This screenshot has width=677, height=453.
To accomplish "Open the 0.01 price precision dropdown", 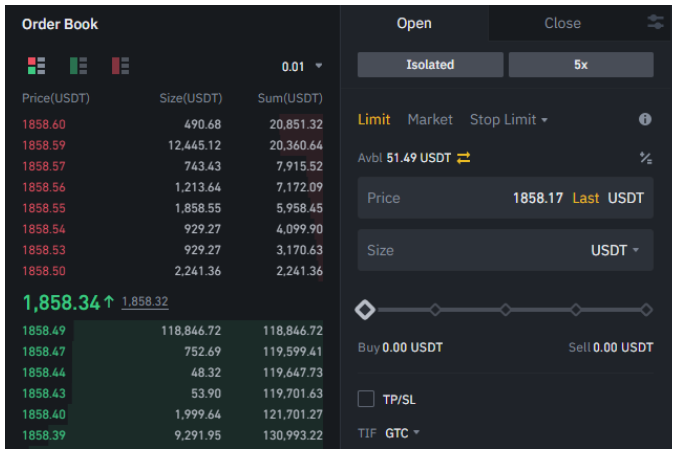I will (302, 67).
